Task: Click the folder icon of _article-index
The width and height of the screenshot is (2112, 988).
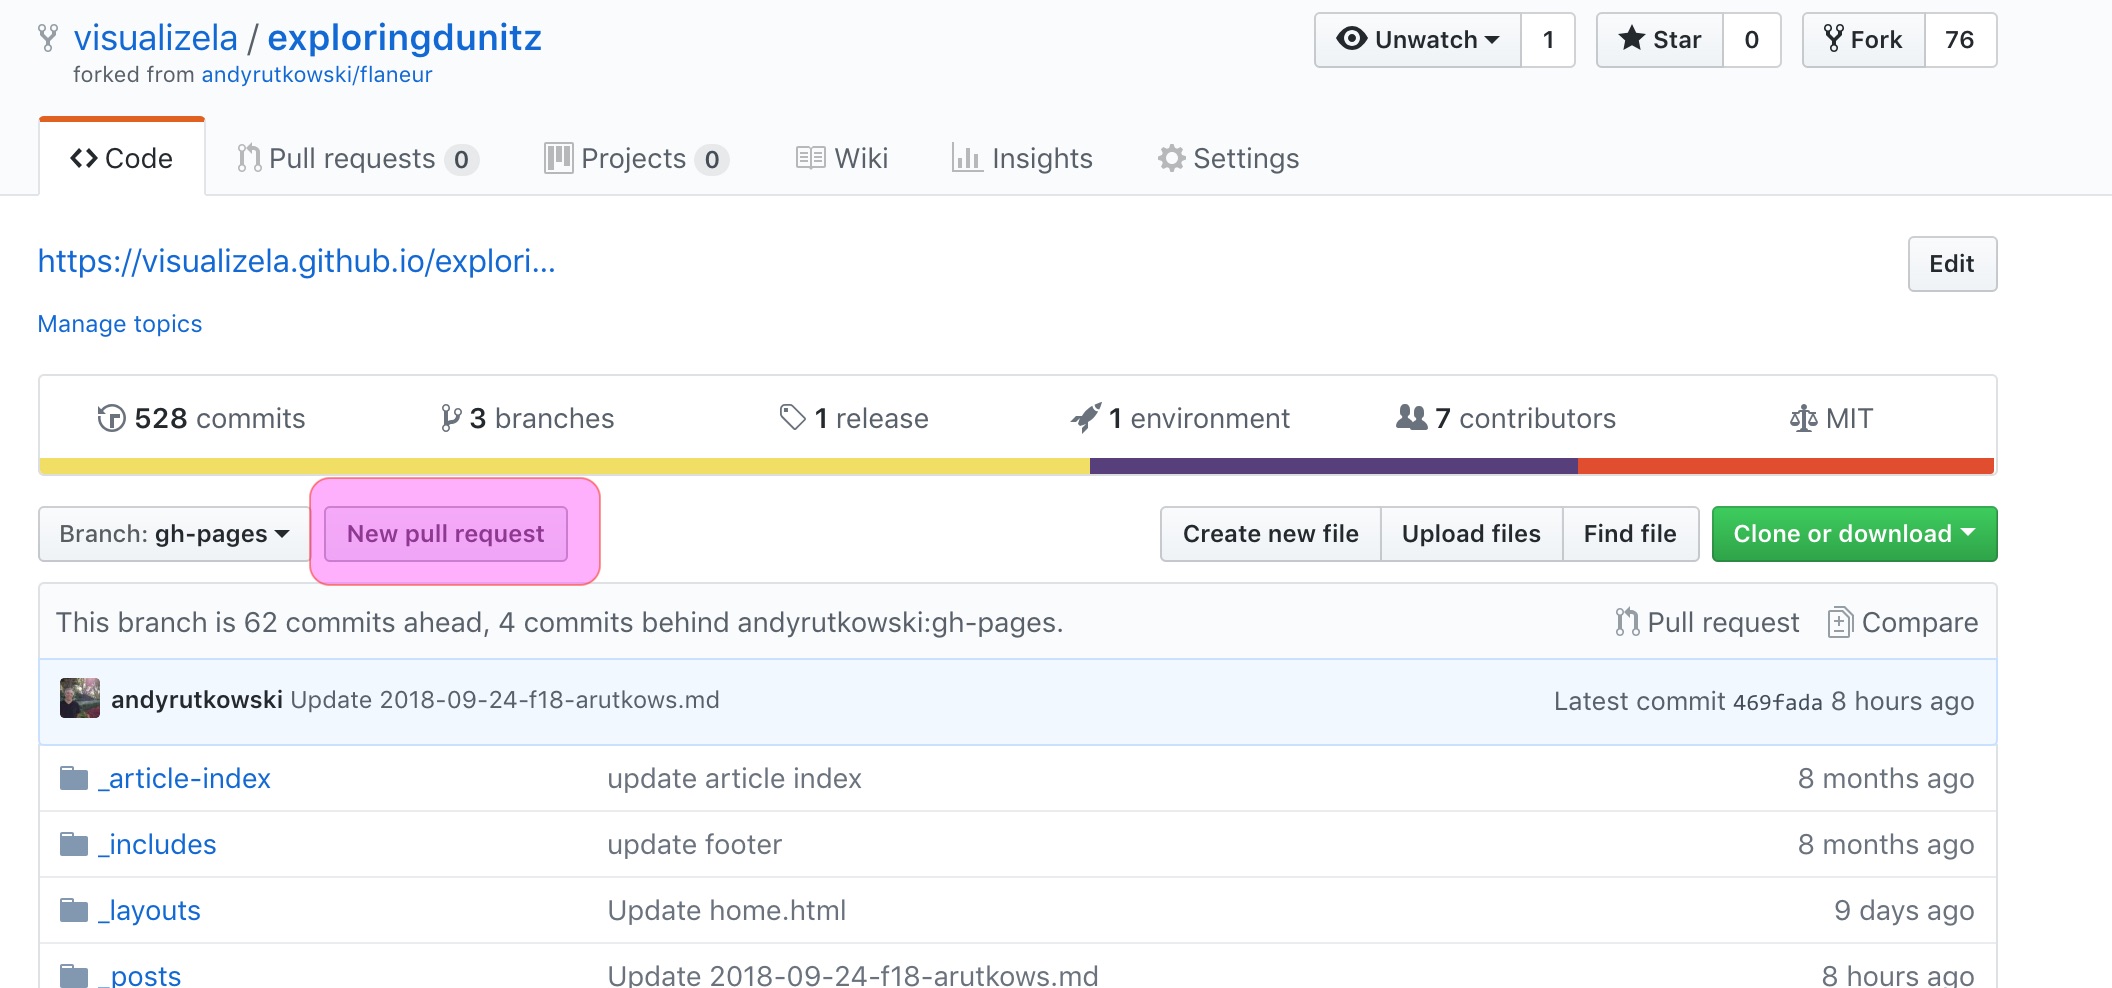Action: (x=74, y=778)
